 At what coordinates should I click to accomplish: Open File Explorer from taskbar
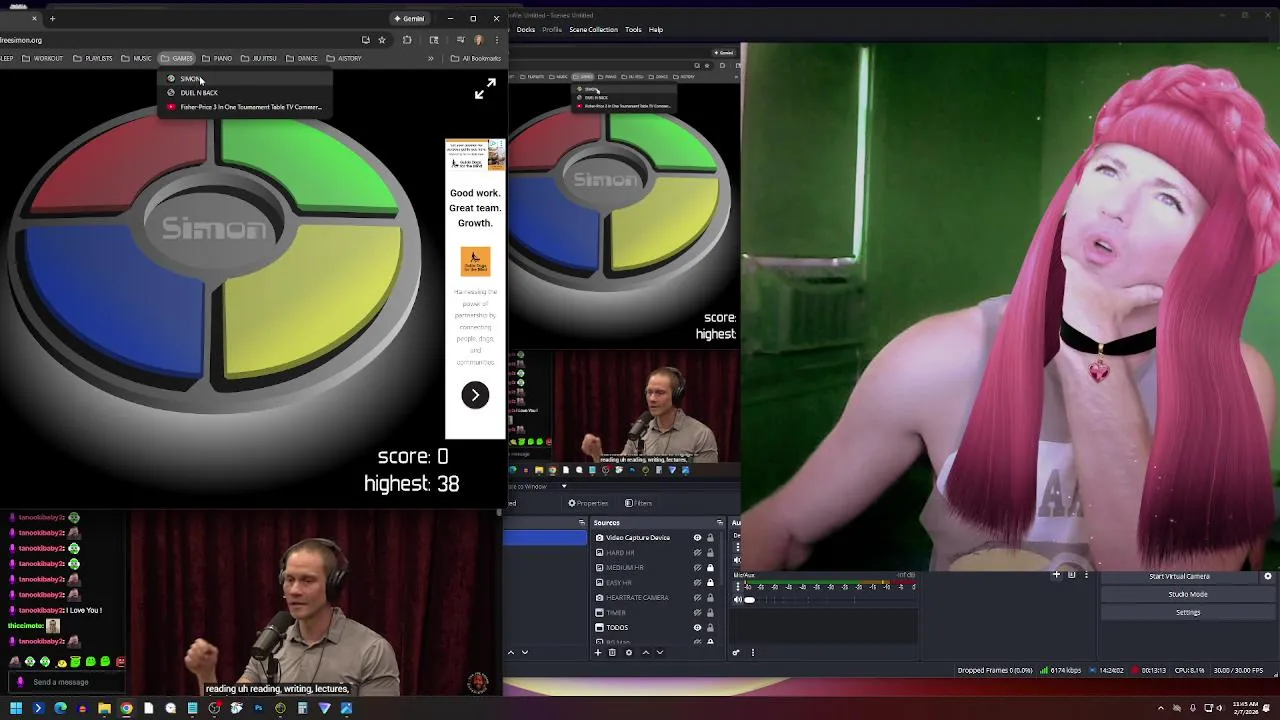tap(104, 708)
